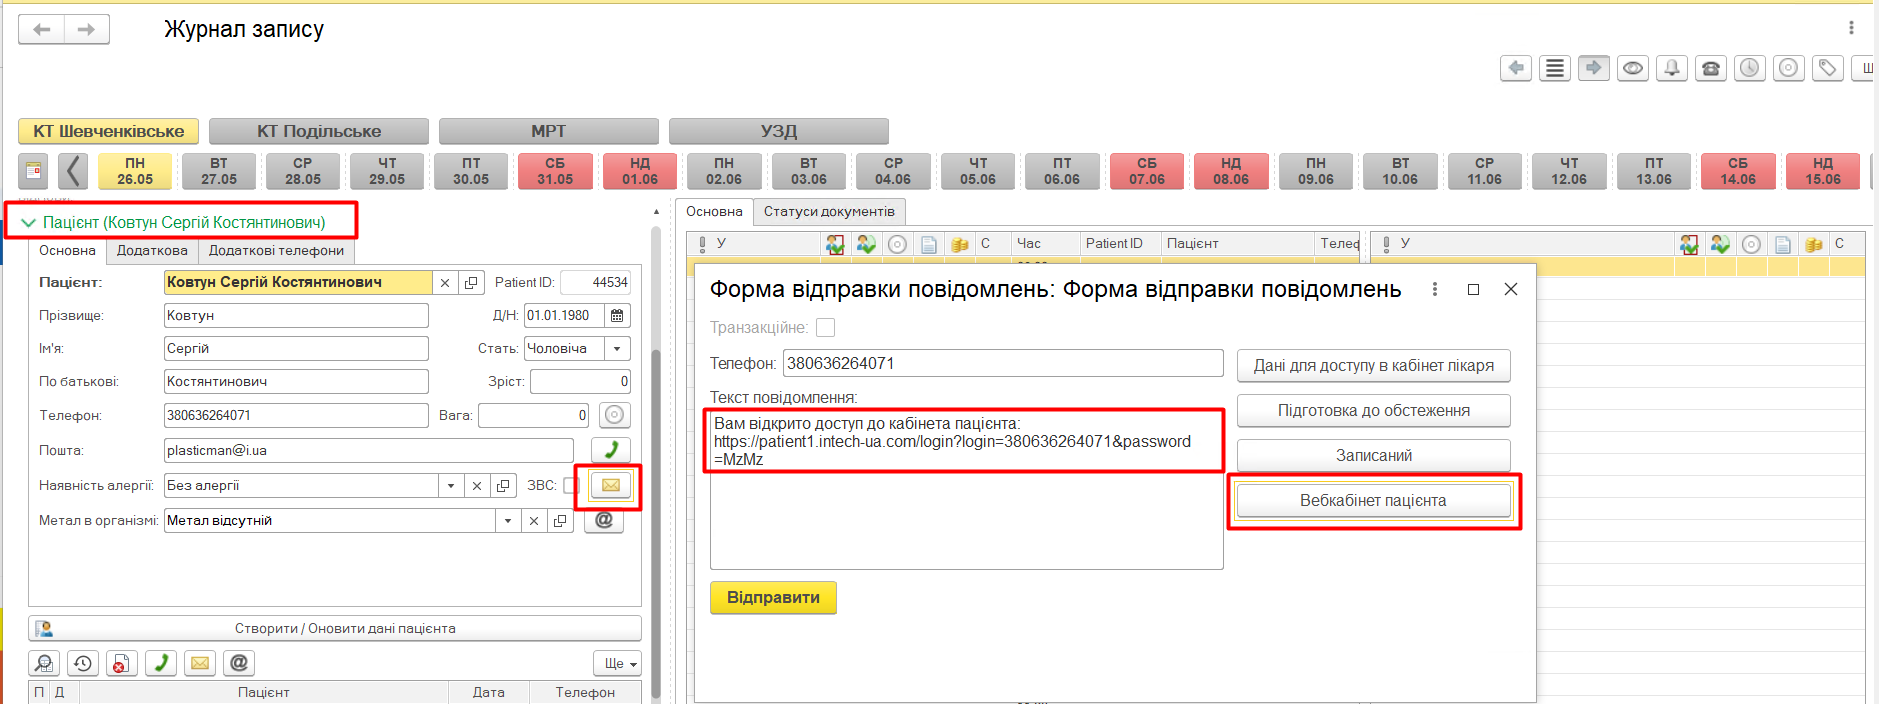The width and height of the screenshot is (1879, 704).
Task: Toggle the Транзакційне checkbox
Action: tap(825, 328)
